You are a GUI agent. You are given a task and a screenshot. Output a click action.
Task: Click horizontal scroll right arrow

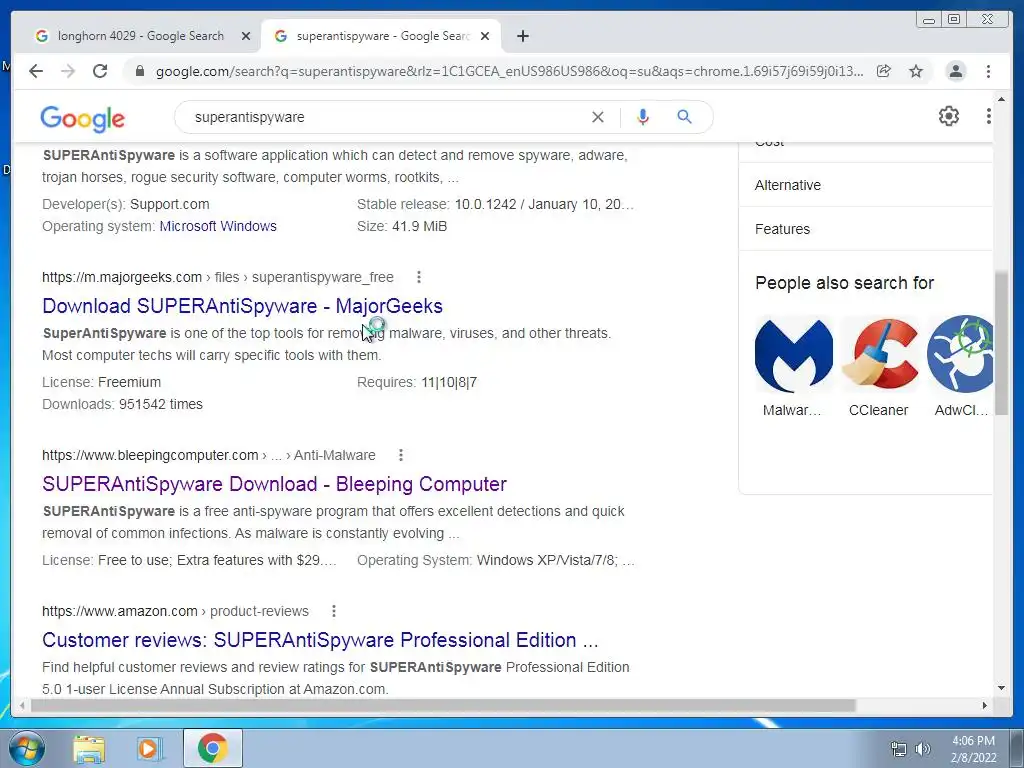[x=985, y=705]
